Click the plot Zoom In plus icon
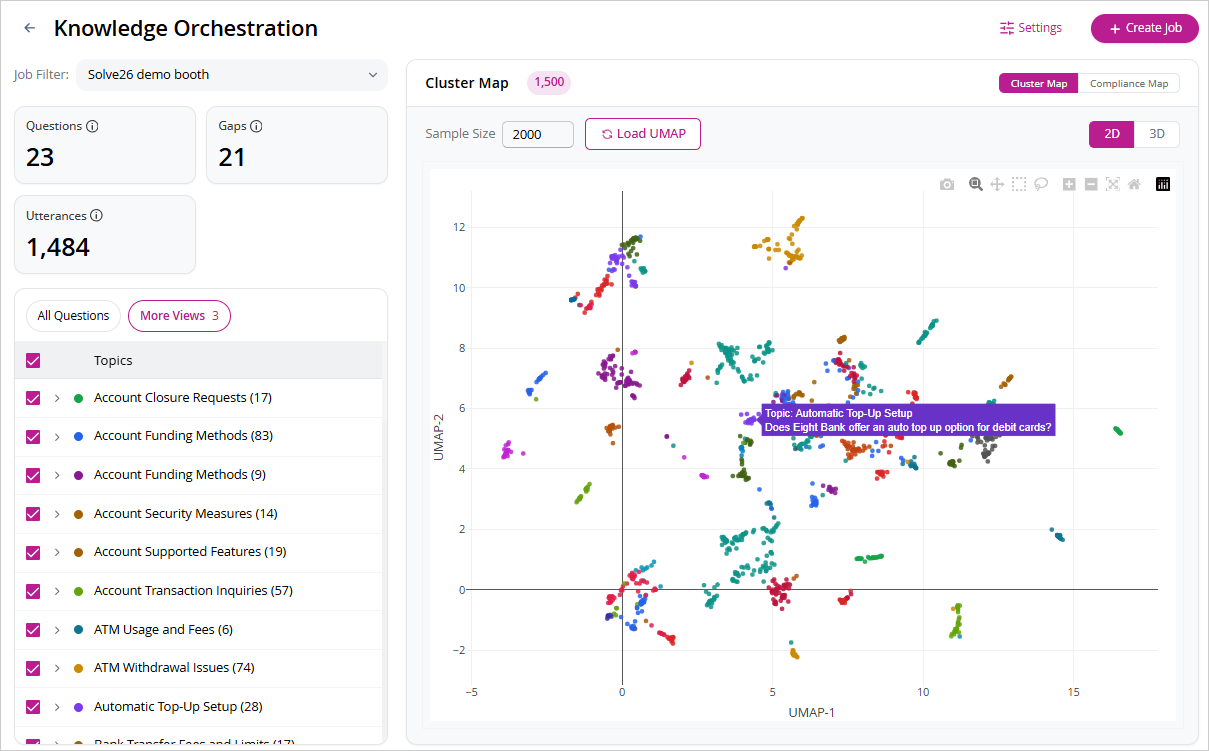Screen dimensions: 1209x751 (1069, 184)
